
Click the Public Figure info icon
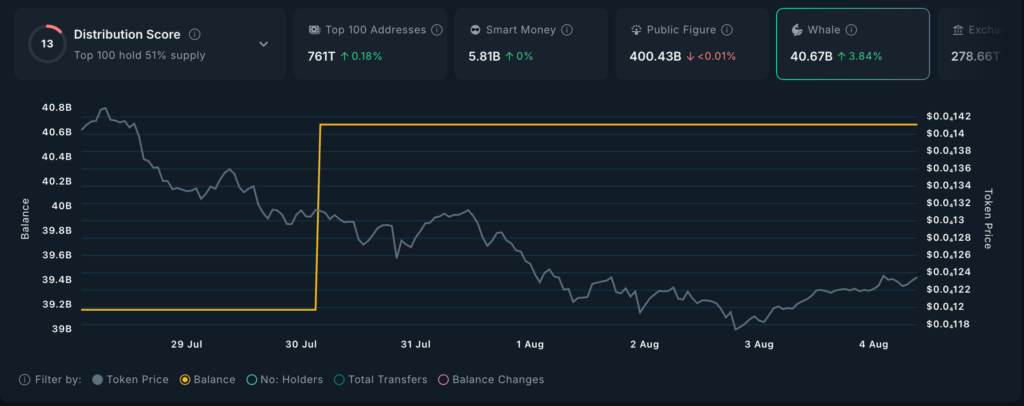click(x=727, y=30)
